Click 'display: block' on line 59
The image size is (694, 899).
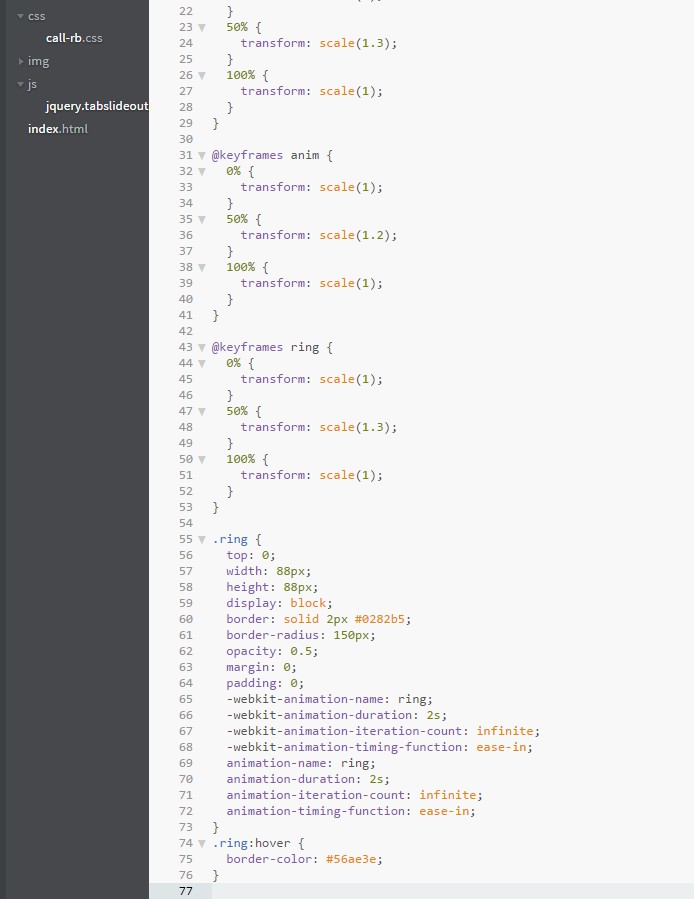[276, 603]
